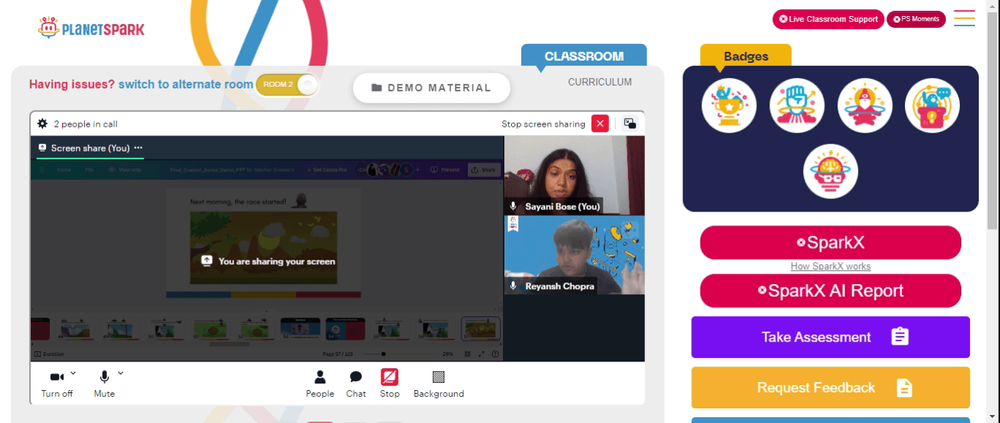The width and height of the screenshot is (1000, 423).
Task: Select the brain with glasses badge
Action: click(x=830, y=171)
